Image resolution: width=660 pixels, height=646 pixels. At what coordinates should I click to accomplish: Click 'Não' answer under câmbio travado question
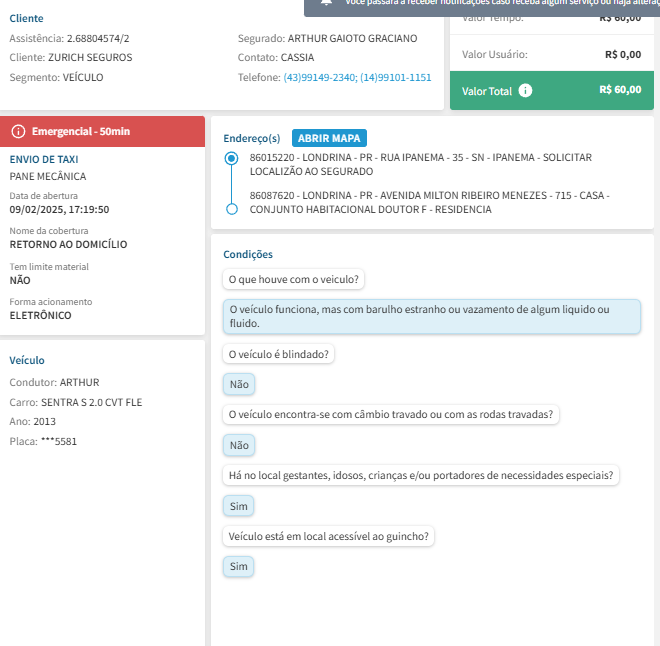239,445
